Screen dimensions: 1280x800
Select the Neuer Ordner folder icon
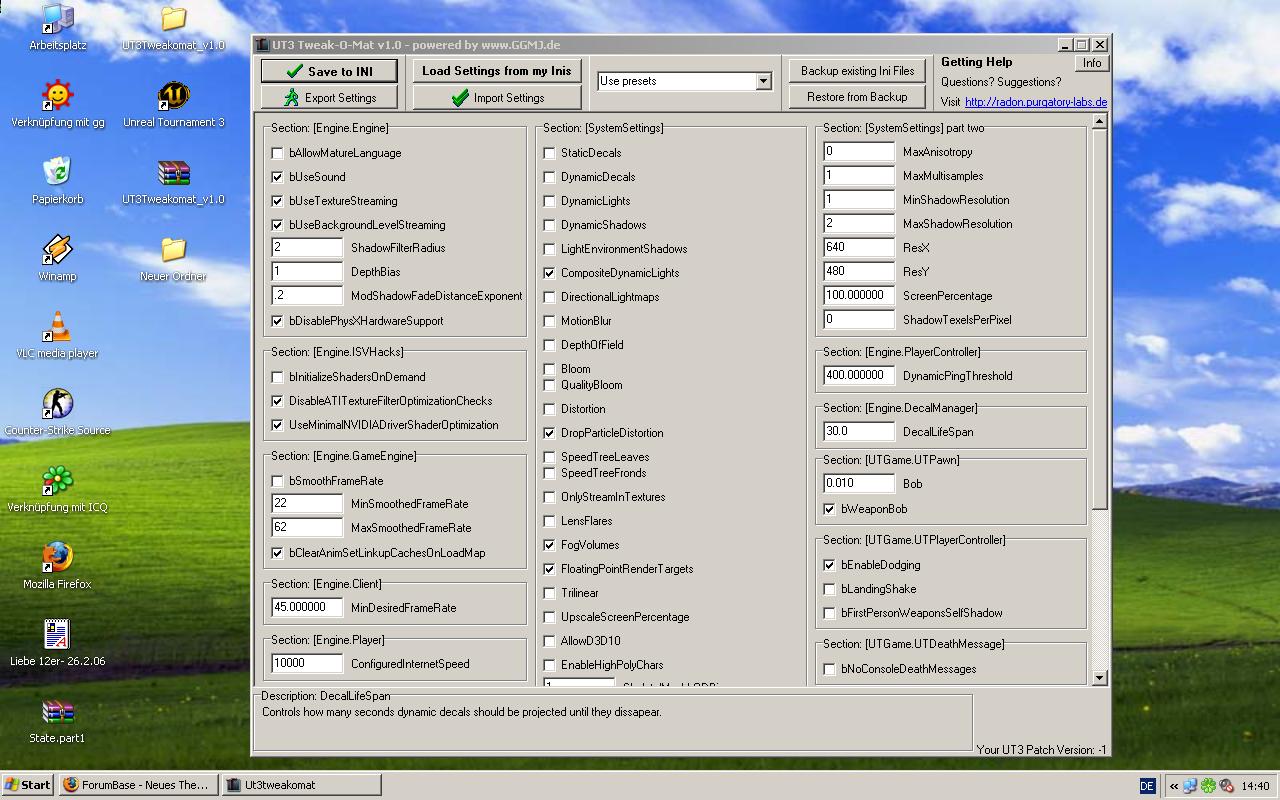[x=173, y=258]
